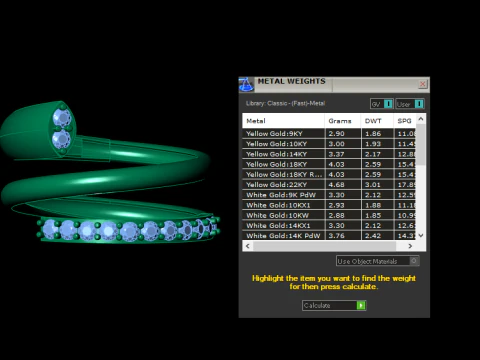Select the Yellow Gold:22KY row

click(329, 185)
